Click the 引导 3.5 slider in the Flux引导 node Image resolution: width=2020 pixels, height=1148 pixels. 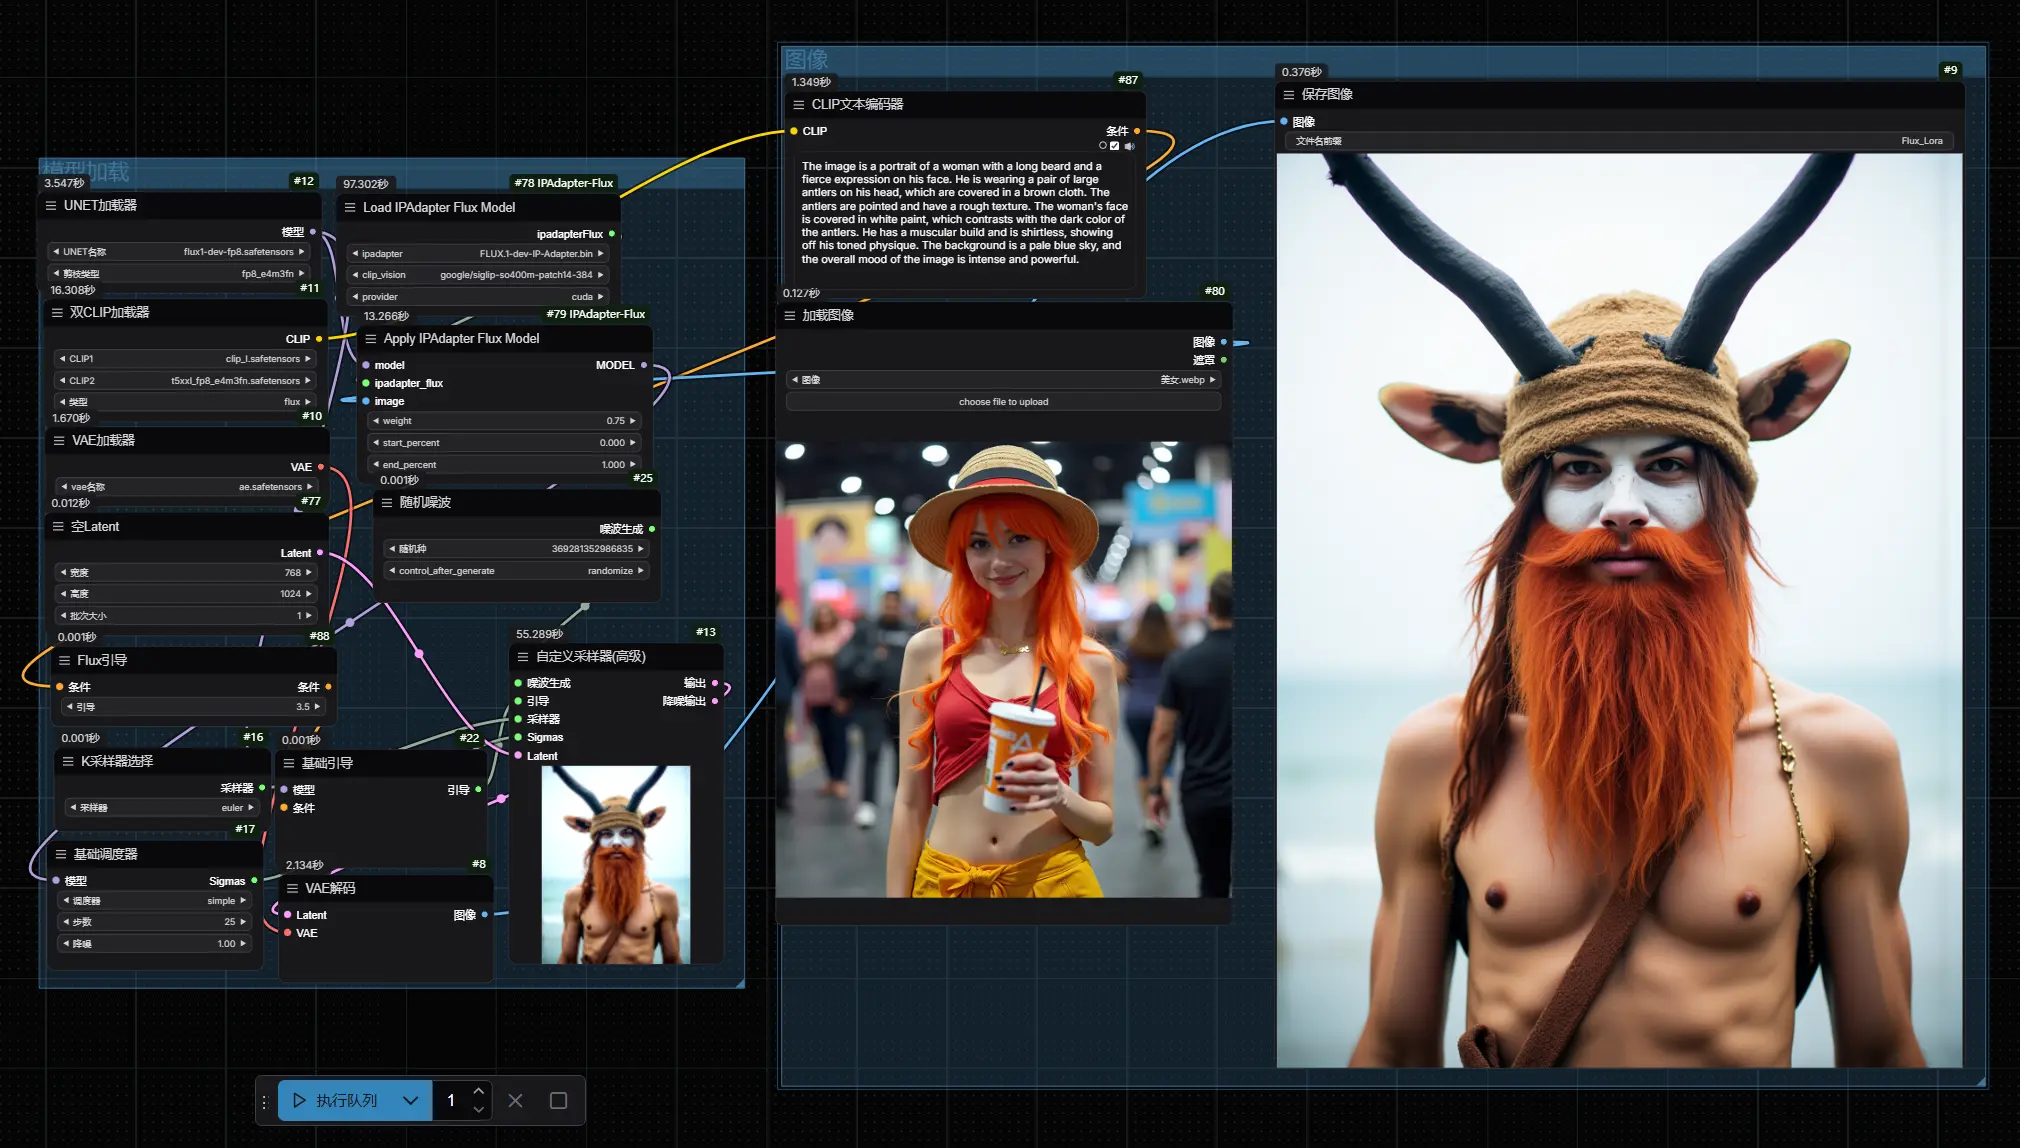[x=192, y=707]
